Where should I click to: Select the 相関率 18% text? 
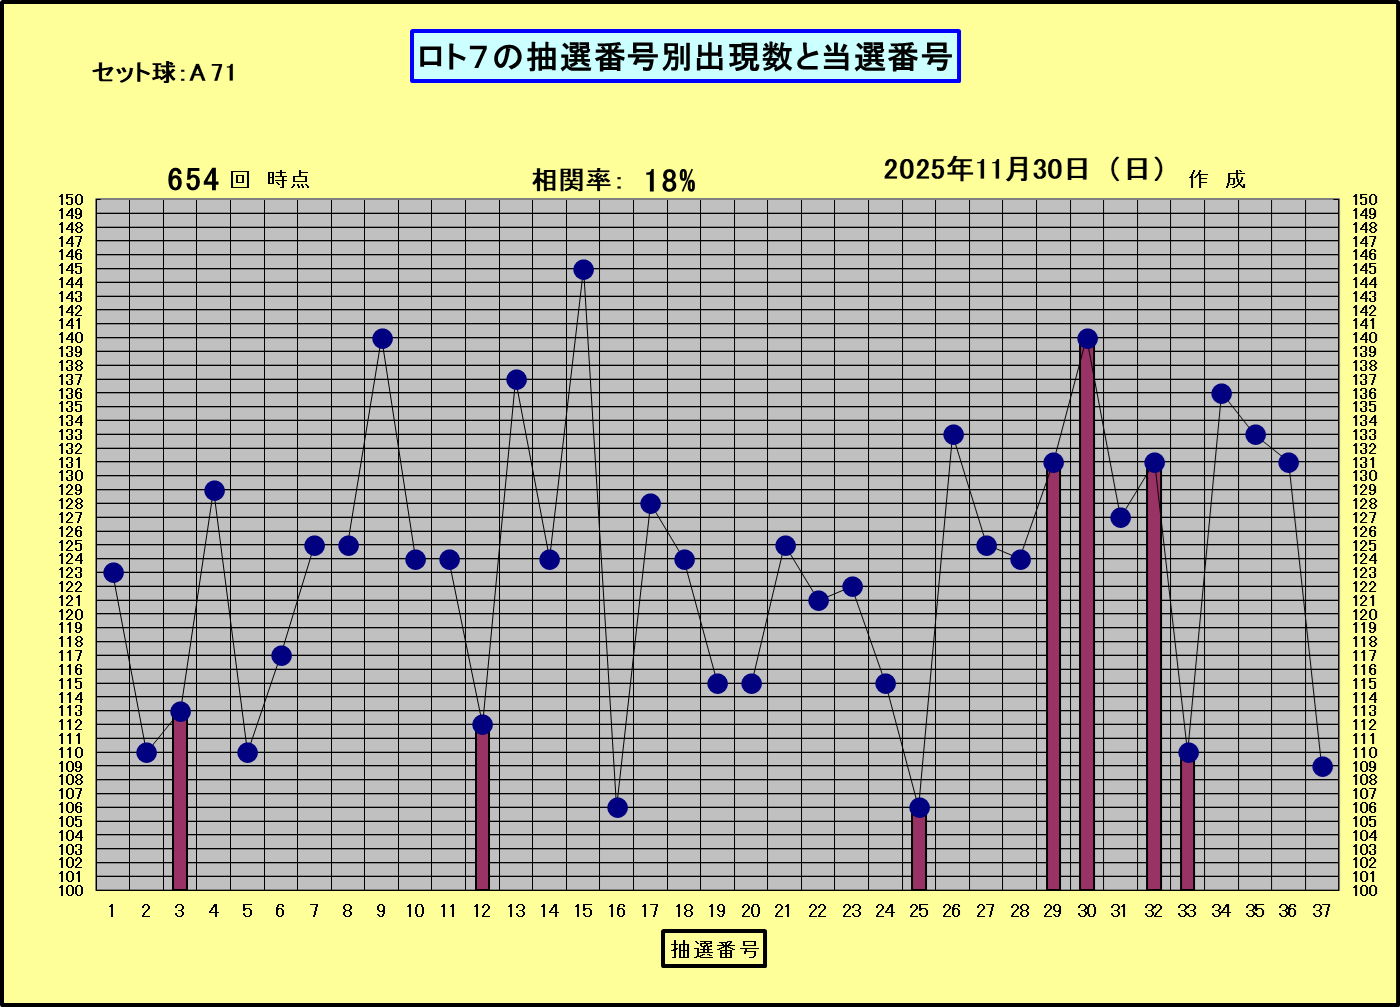click(613, 180)
